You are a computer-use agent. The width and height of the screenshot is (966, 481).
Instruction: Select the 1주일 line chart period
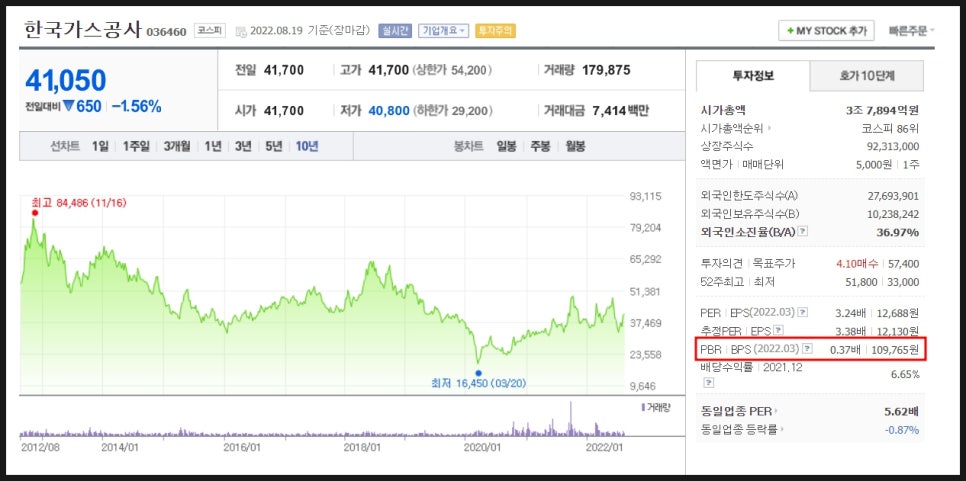pyautogui.click(x=136, y=147)
